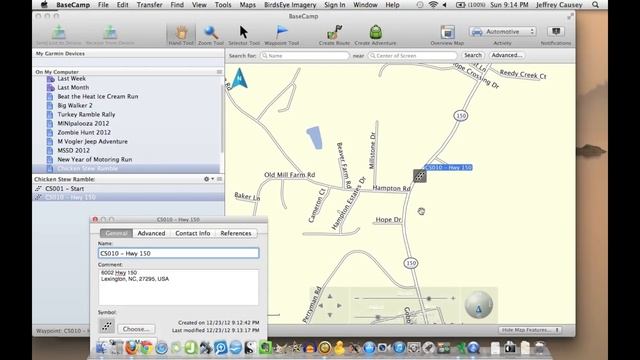The height and width of the screenshot is (360, 640).
Task: Click the Search button
Action: coord(473,55)
